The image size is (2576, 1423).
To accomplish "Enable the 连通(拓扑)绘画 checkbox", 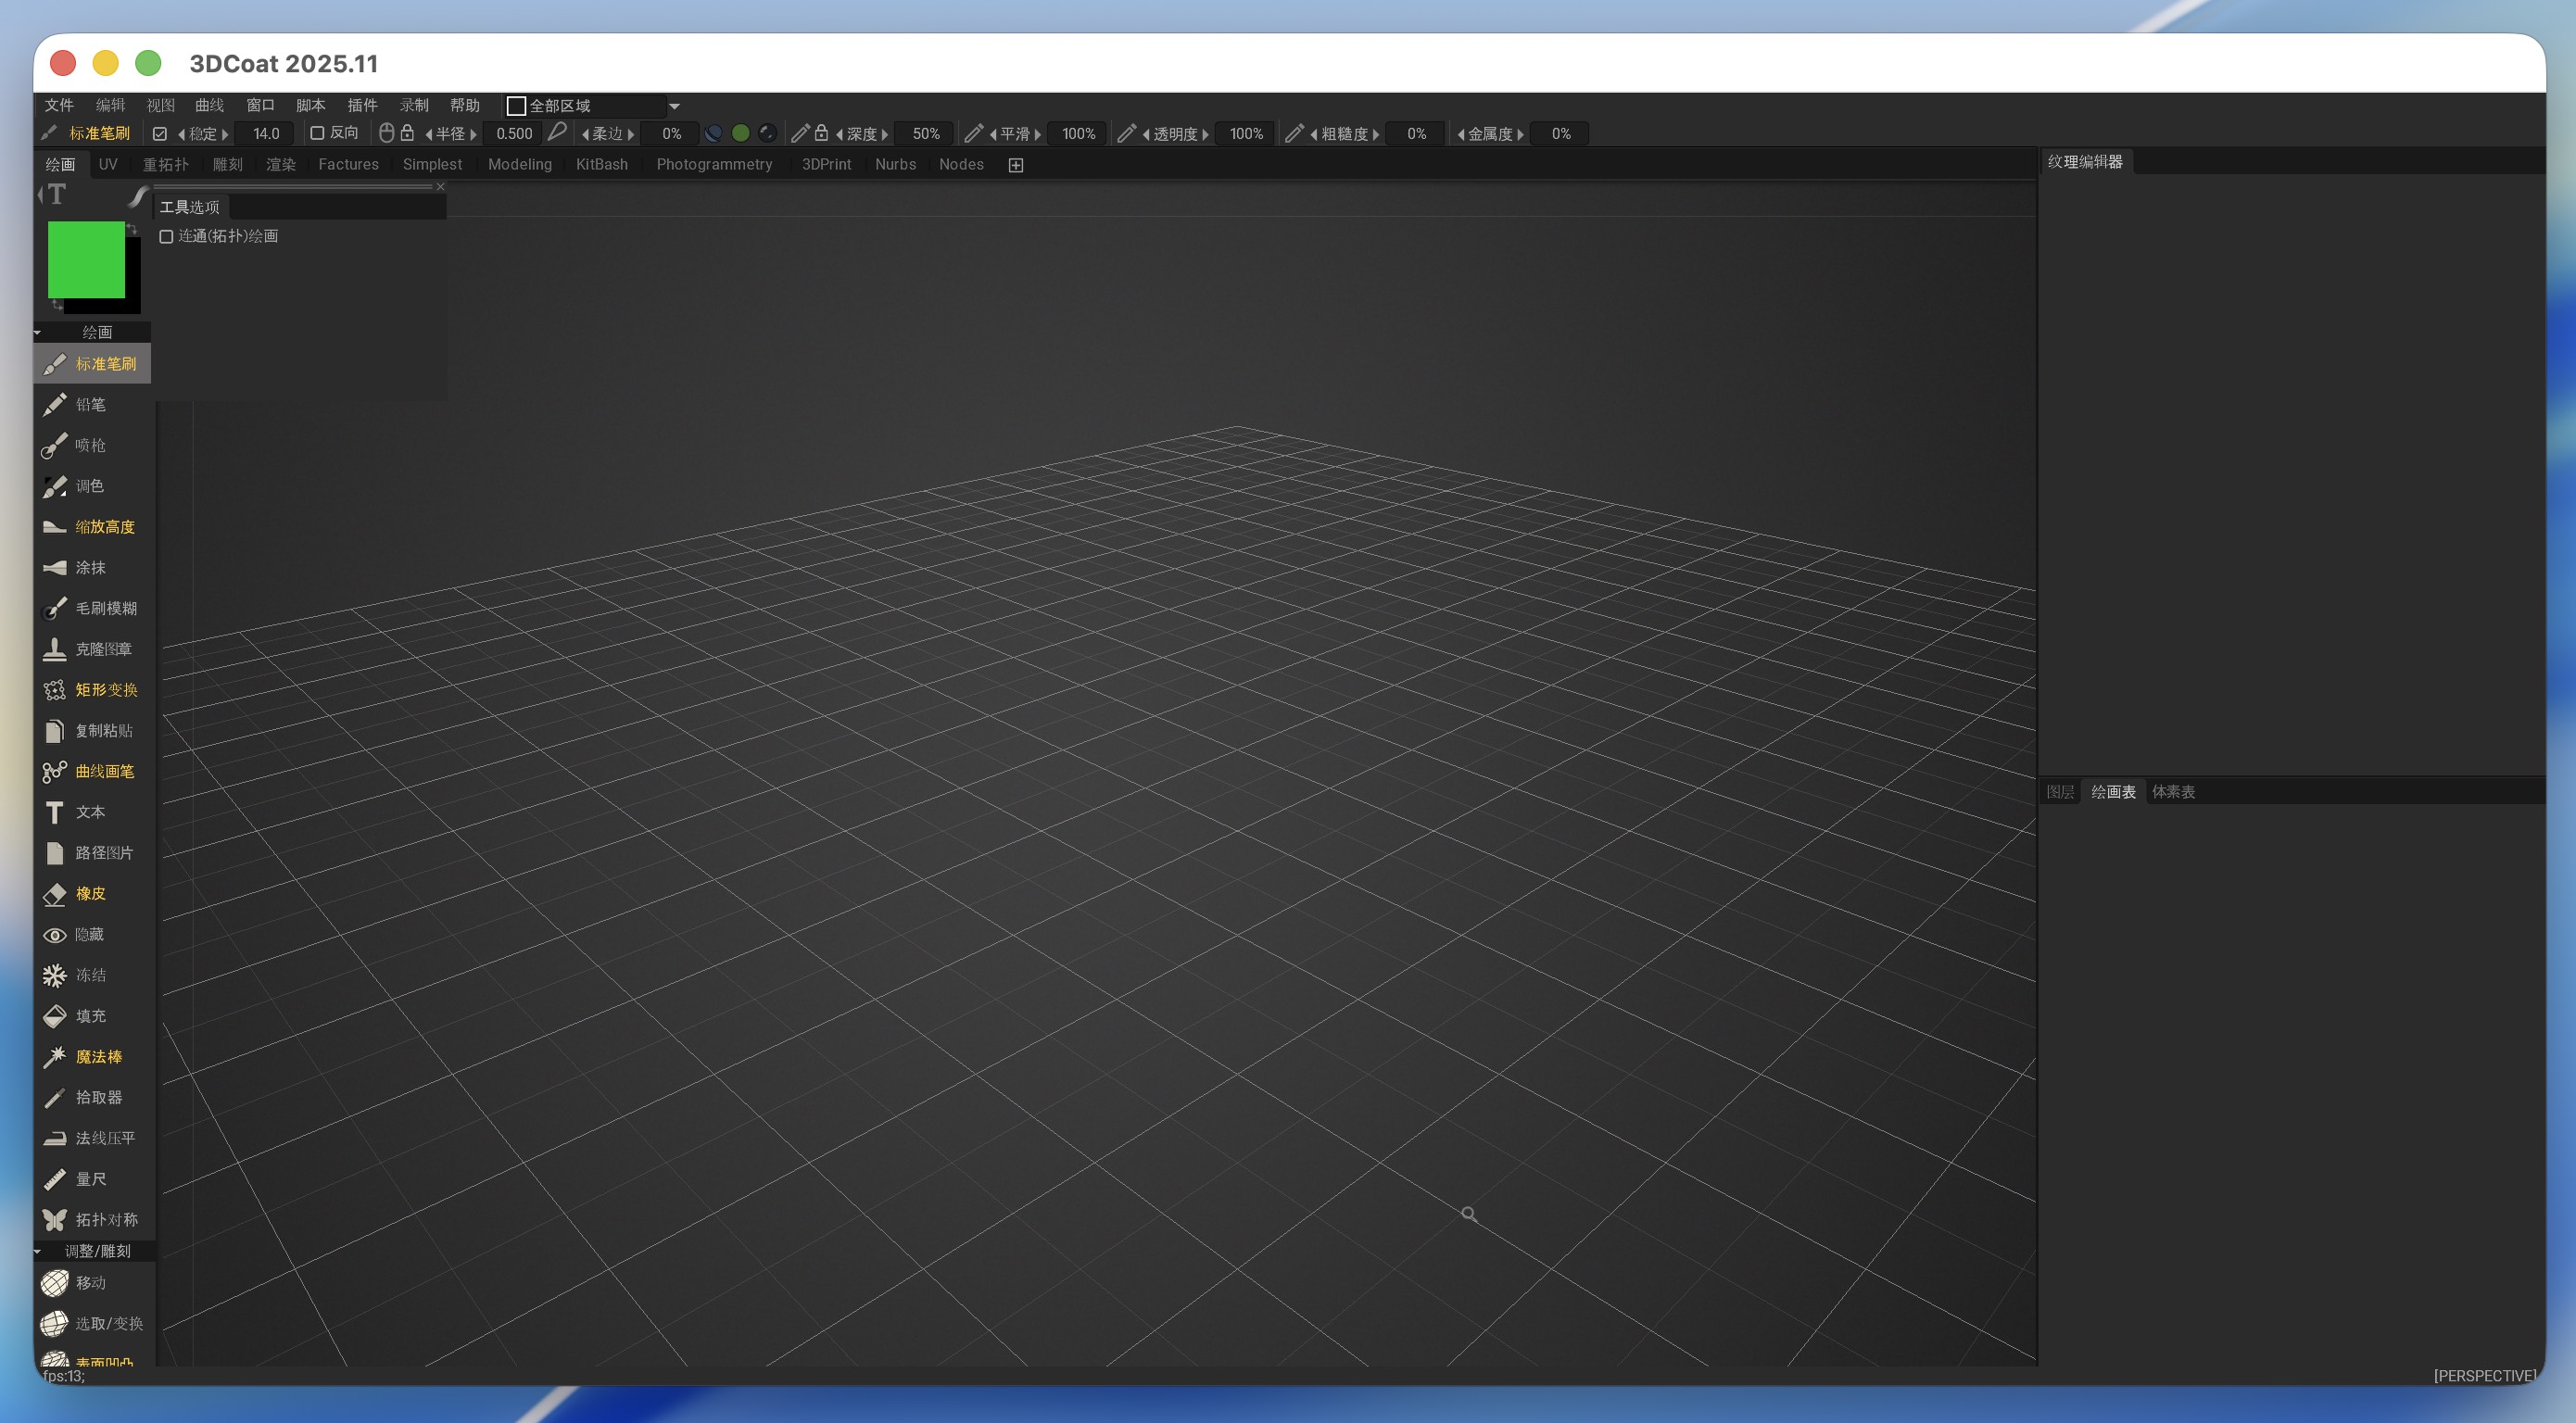I will 167,237.
